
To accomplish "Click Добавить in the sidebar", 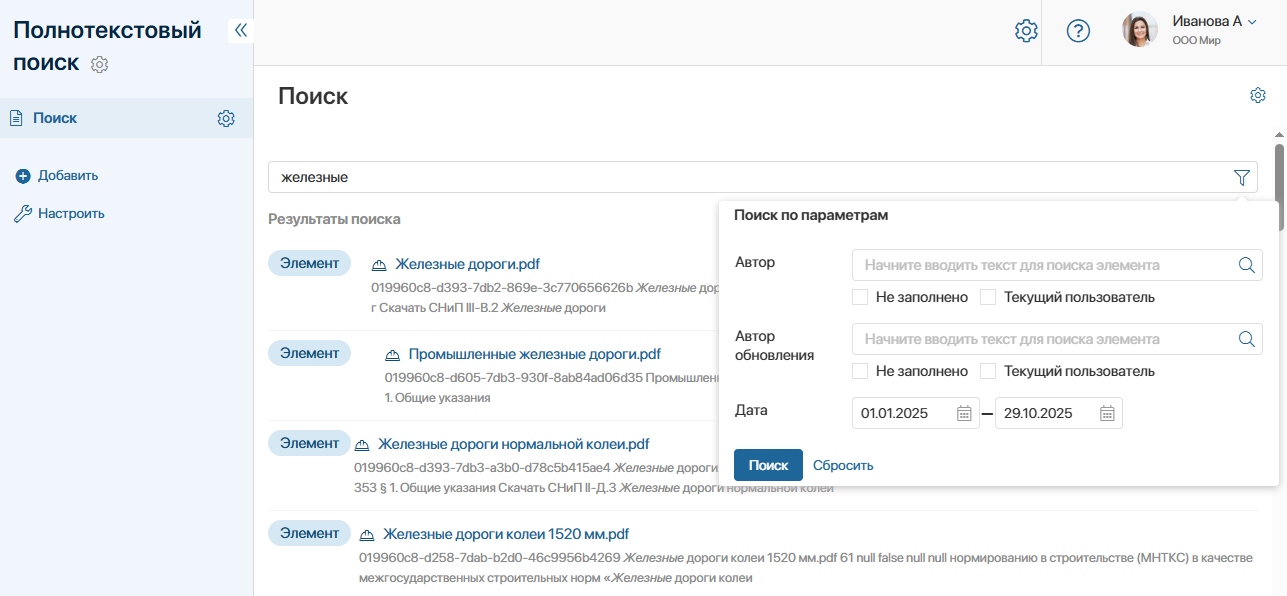I will coord(67,174).
